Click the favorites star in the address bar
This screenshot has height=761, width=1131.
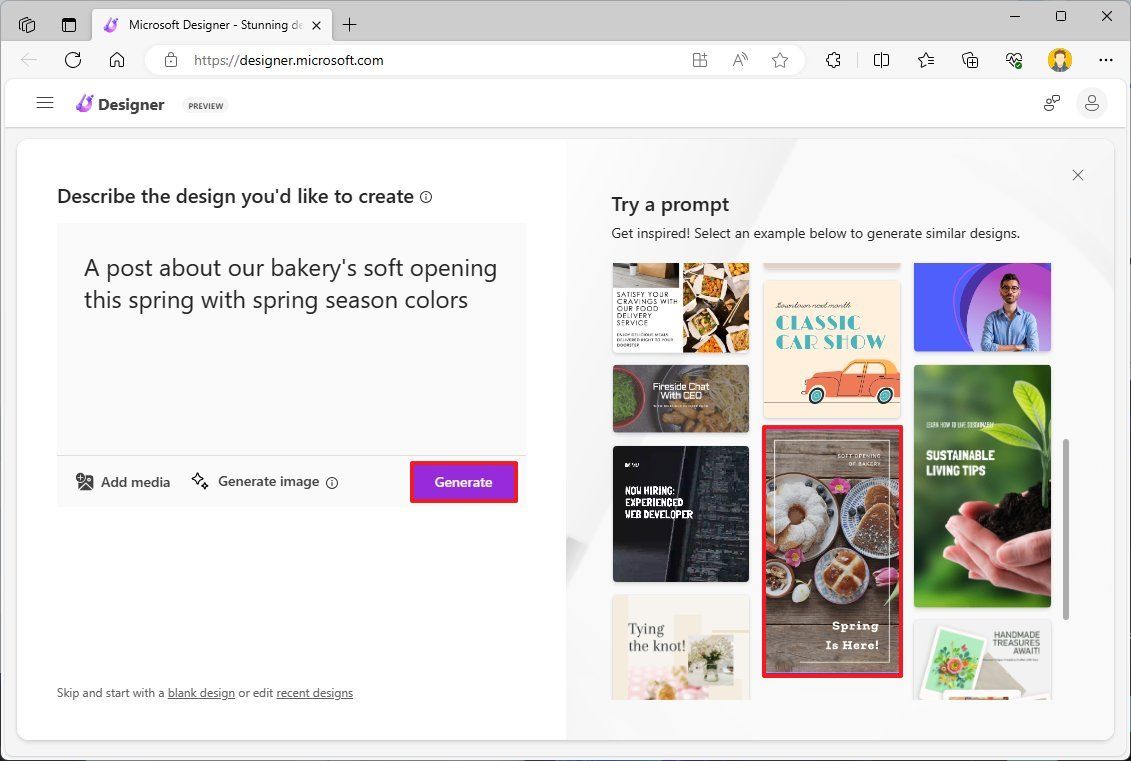point(780,60)
